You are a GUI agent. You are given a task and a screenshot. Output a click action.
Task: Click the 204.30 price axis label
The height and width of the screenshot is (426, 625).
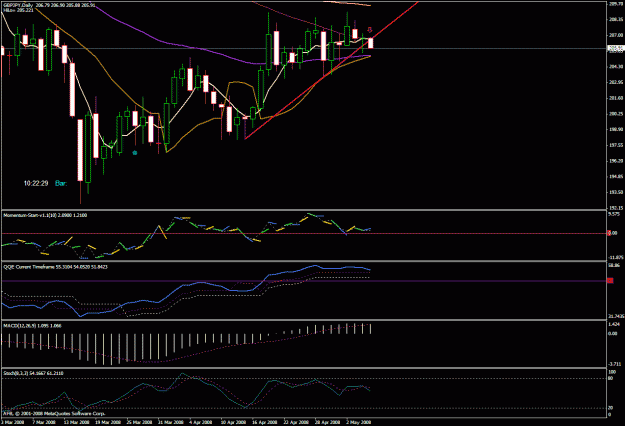616,67
